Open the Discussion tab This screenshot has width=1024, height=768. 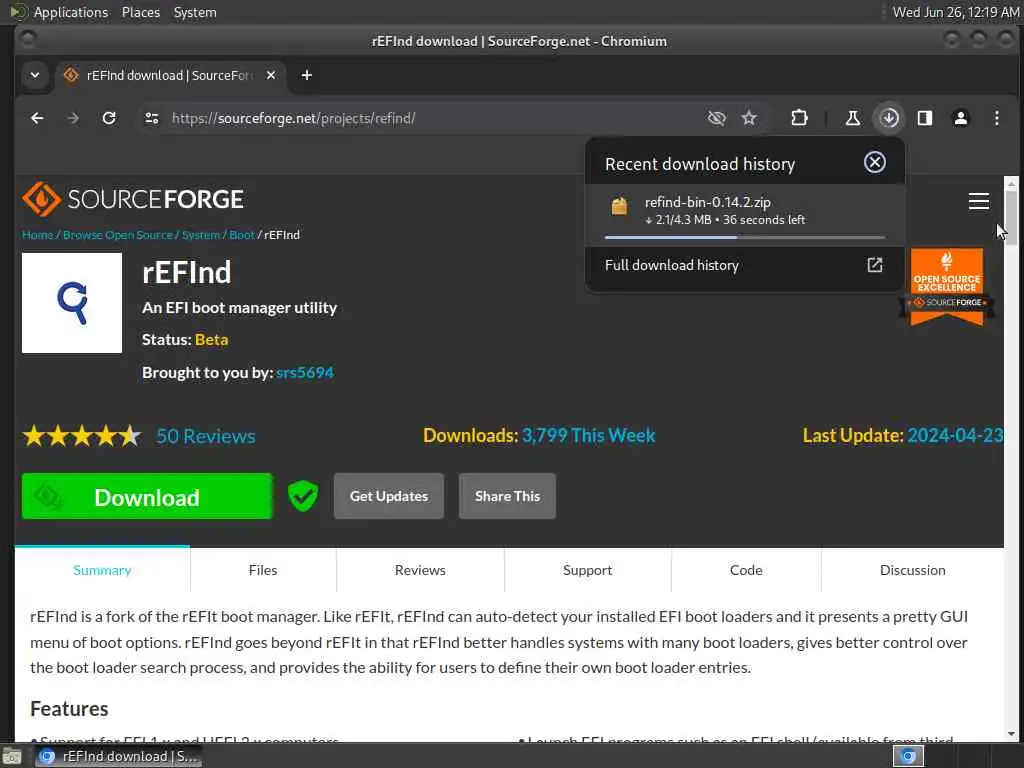[912, 570]
